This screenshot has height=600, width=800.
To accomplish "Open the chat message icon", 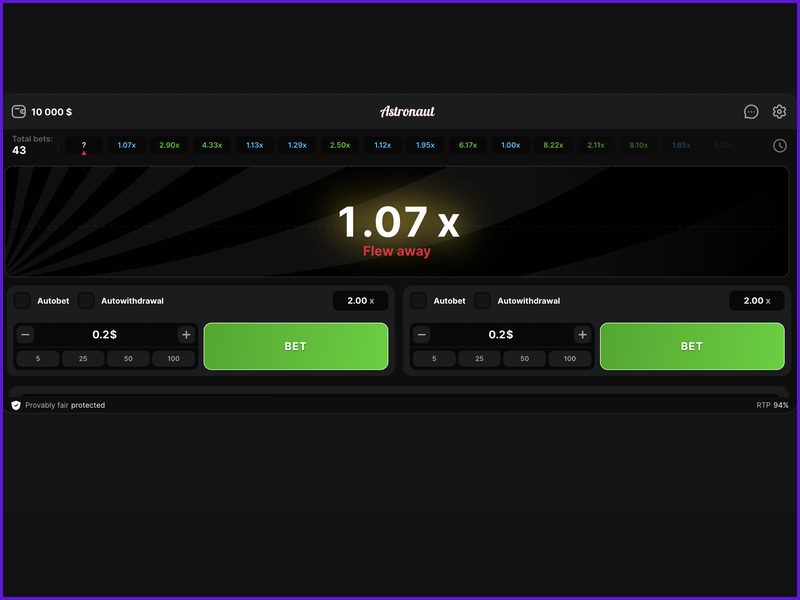I will pyautogui.click(x=749, y=111).
